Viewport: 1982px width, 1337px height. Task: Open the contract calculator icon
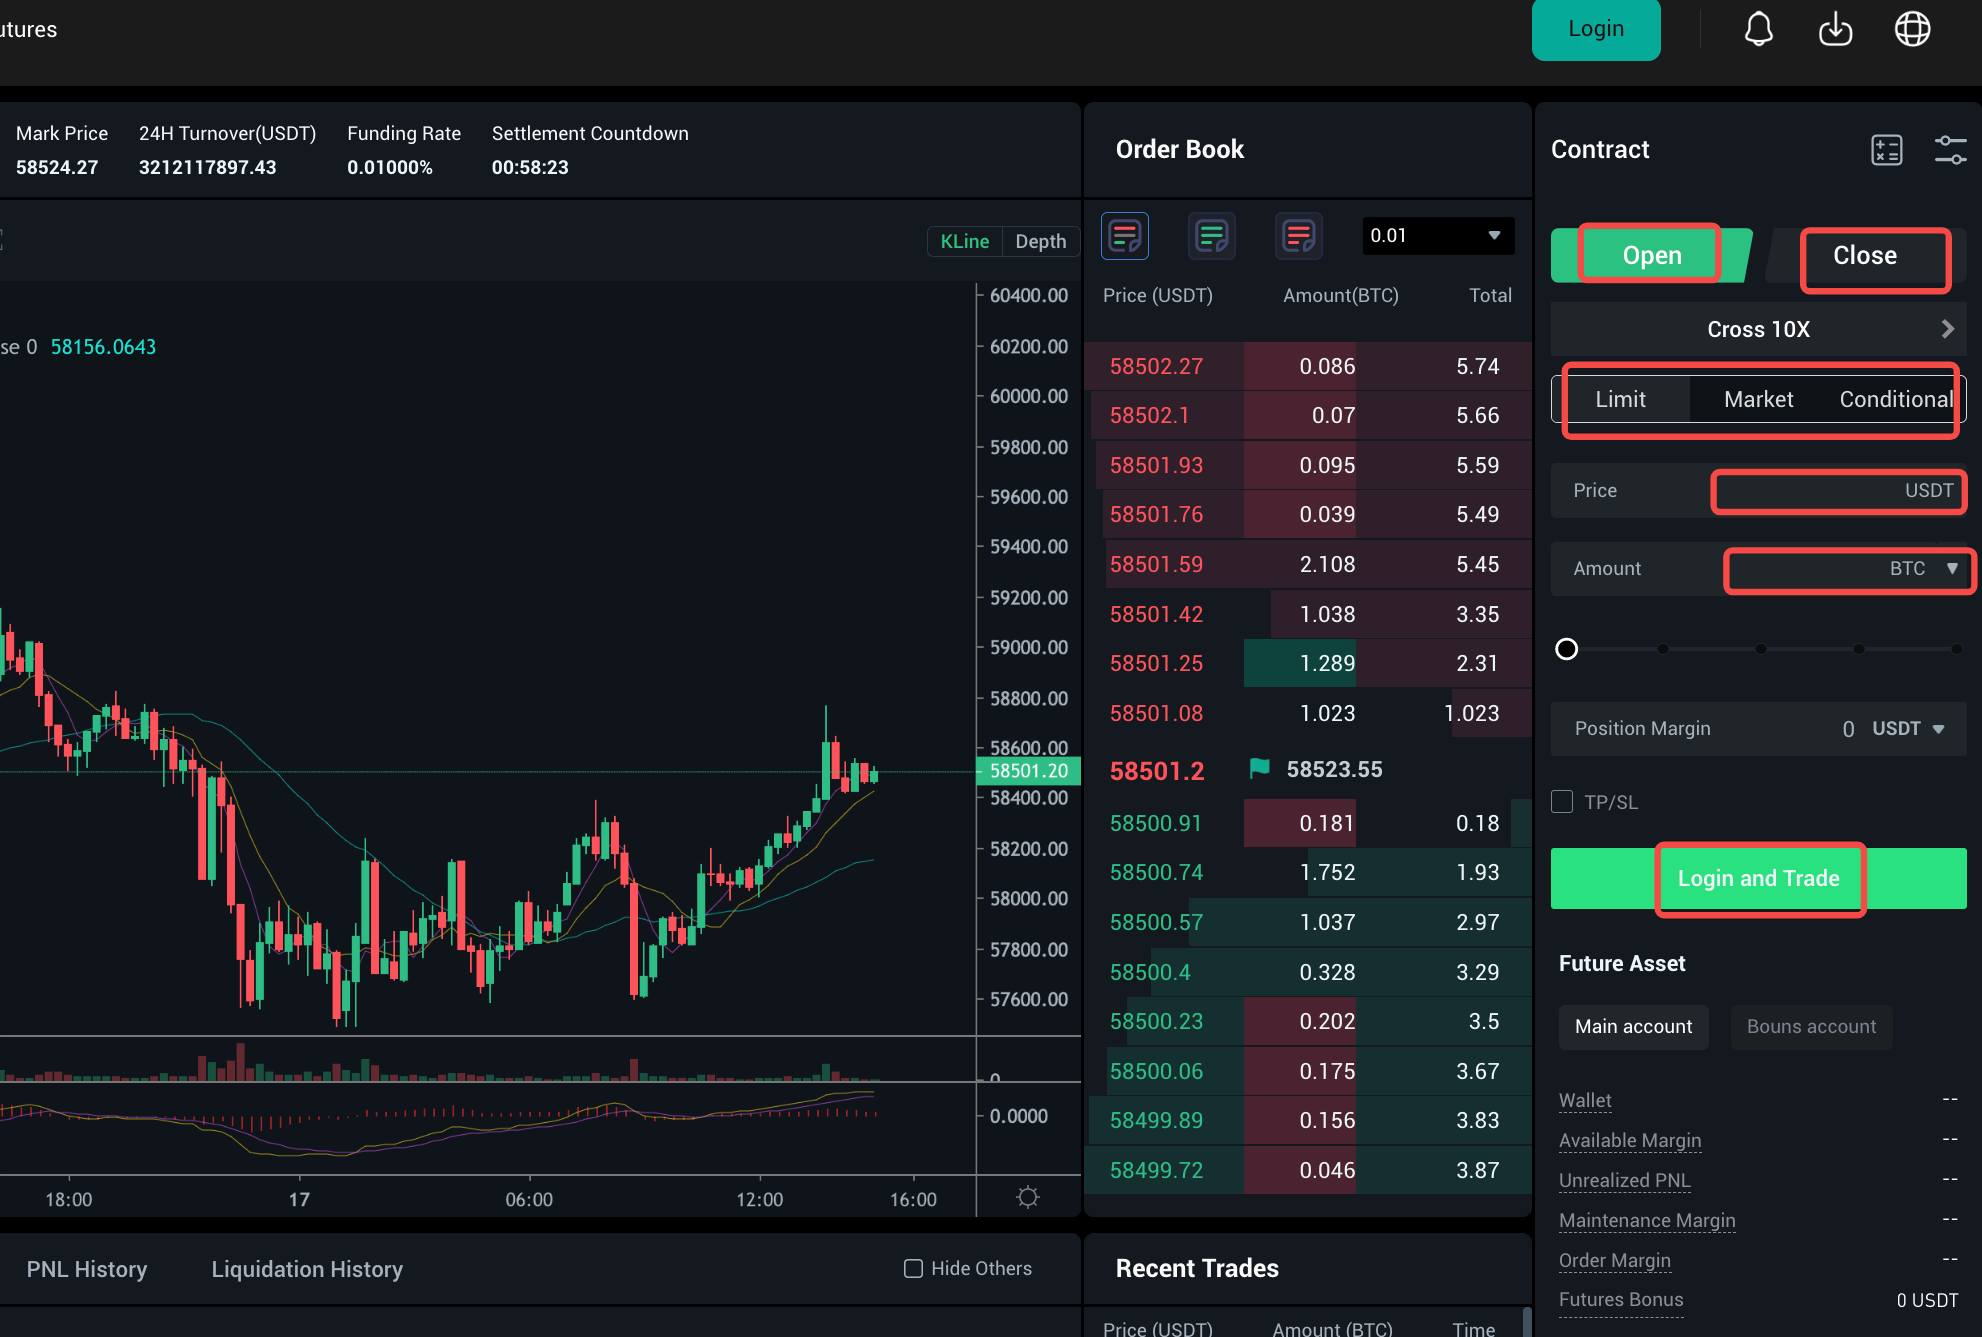click(x=1886, y=150)
